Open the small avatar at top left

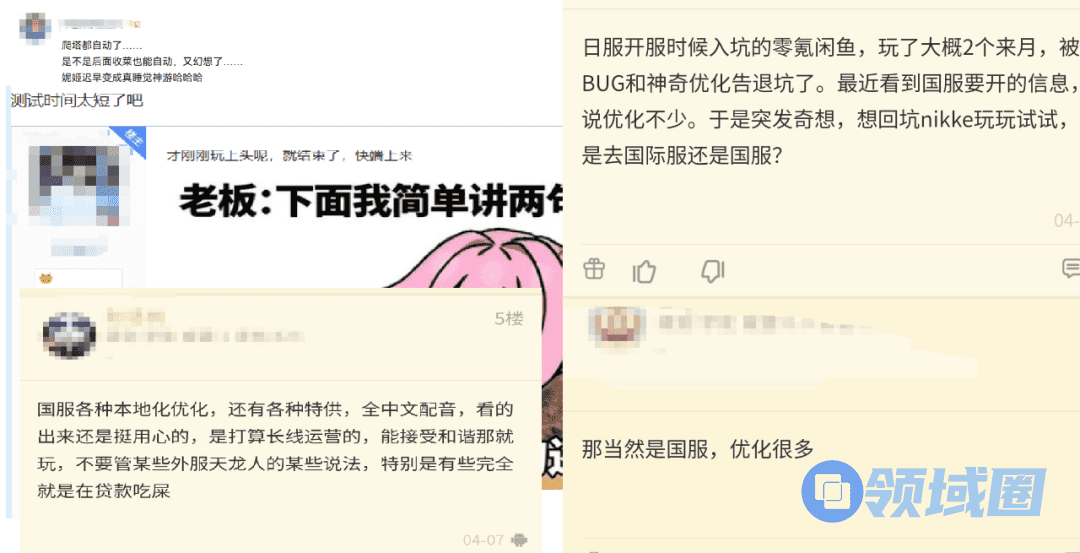[34, 27]
